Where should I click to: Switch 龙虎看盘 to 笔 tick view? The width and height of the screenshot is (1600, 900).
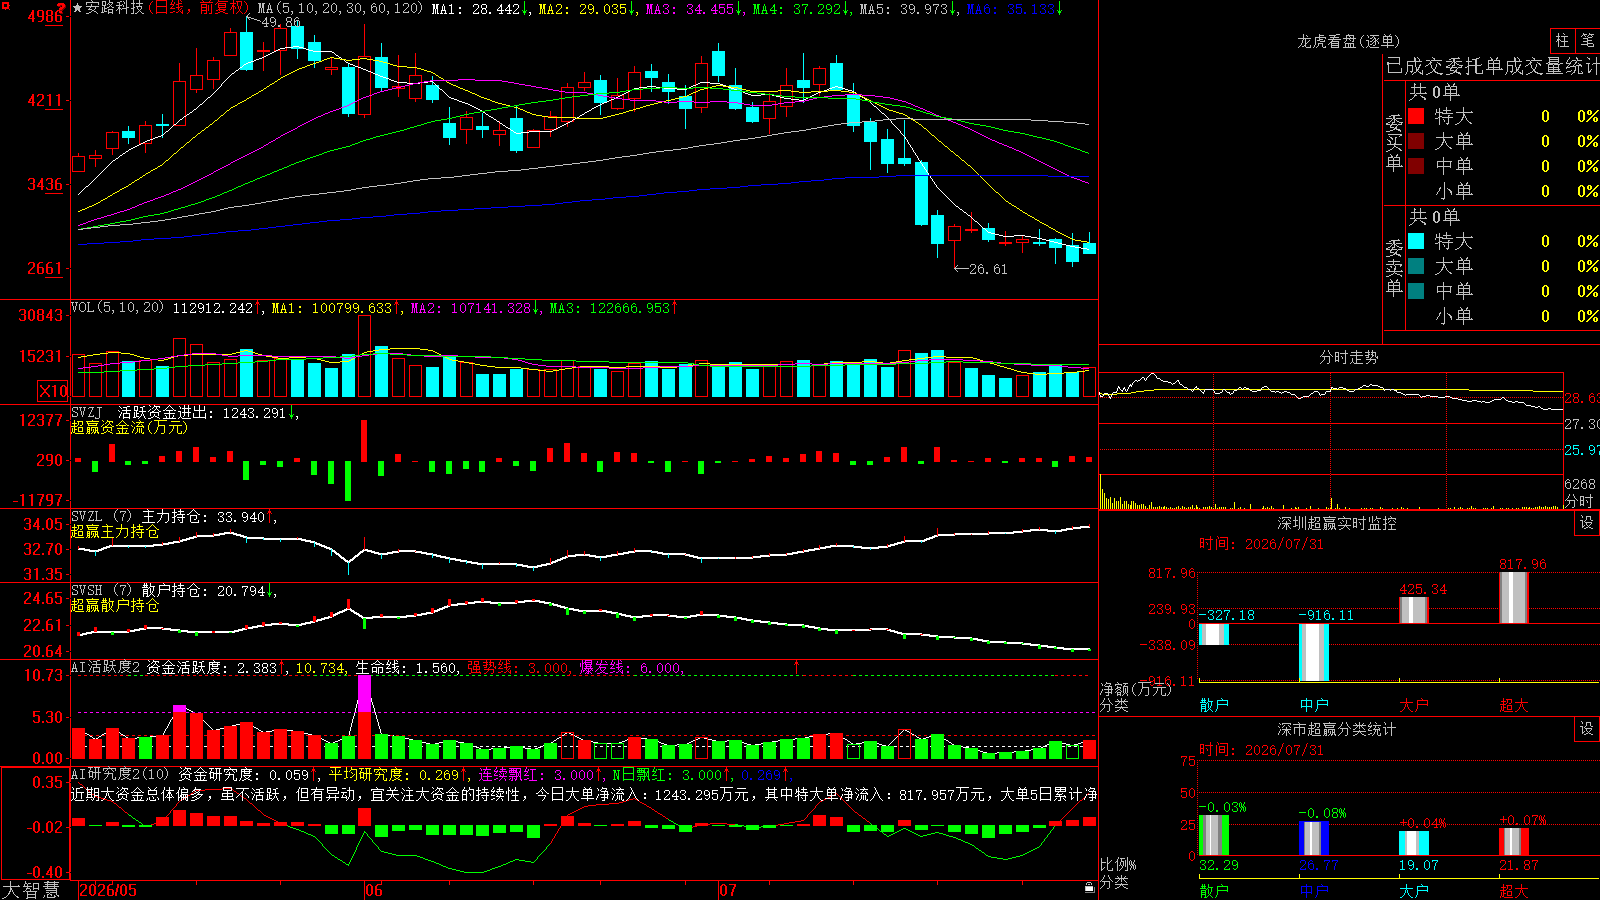click(1588, 40)
